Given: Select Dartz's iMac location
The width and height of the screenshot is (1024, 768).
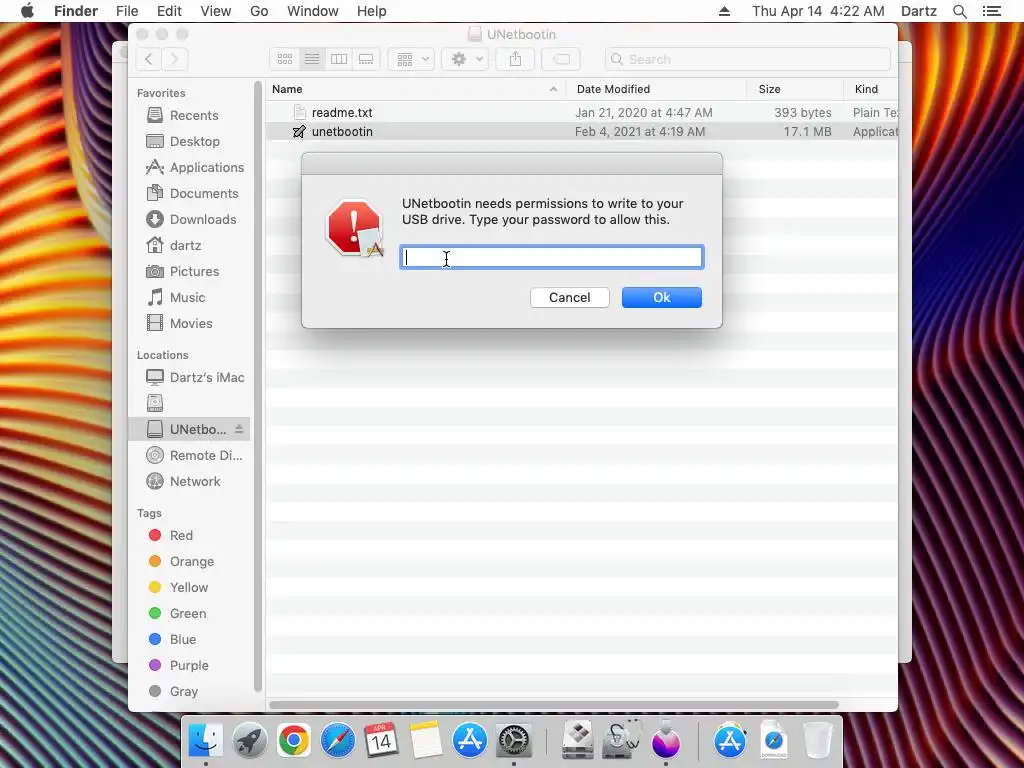Looking at the screenshot, I should [x=195, y=377].
